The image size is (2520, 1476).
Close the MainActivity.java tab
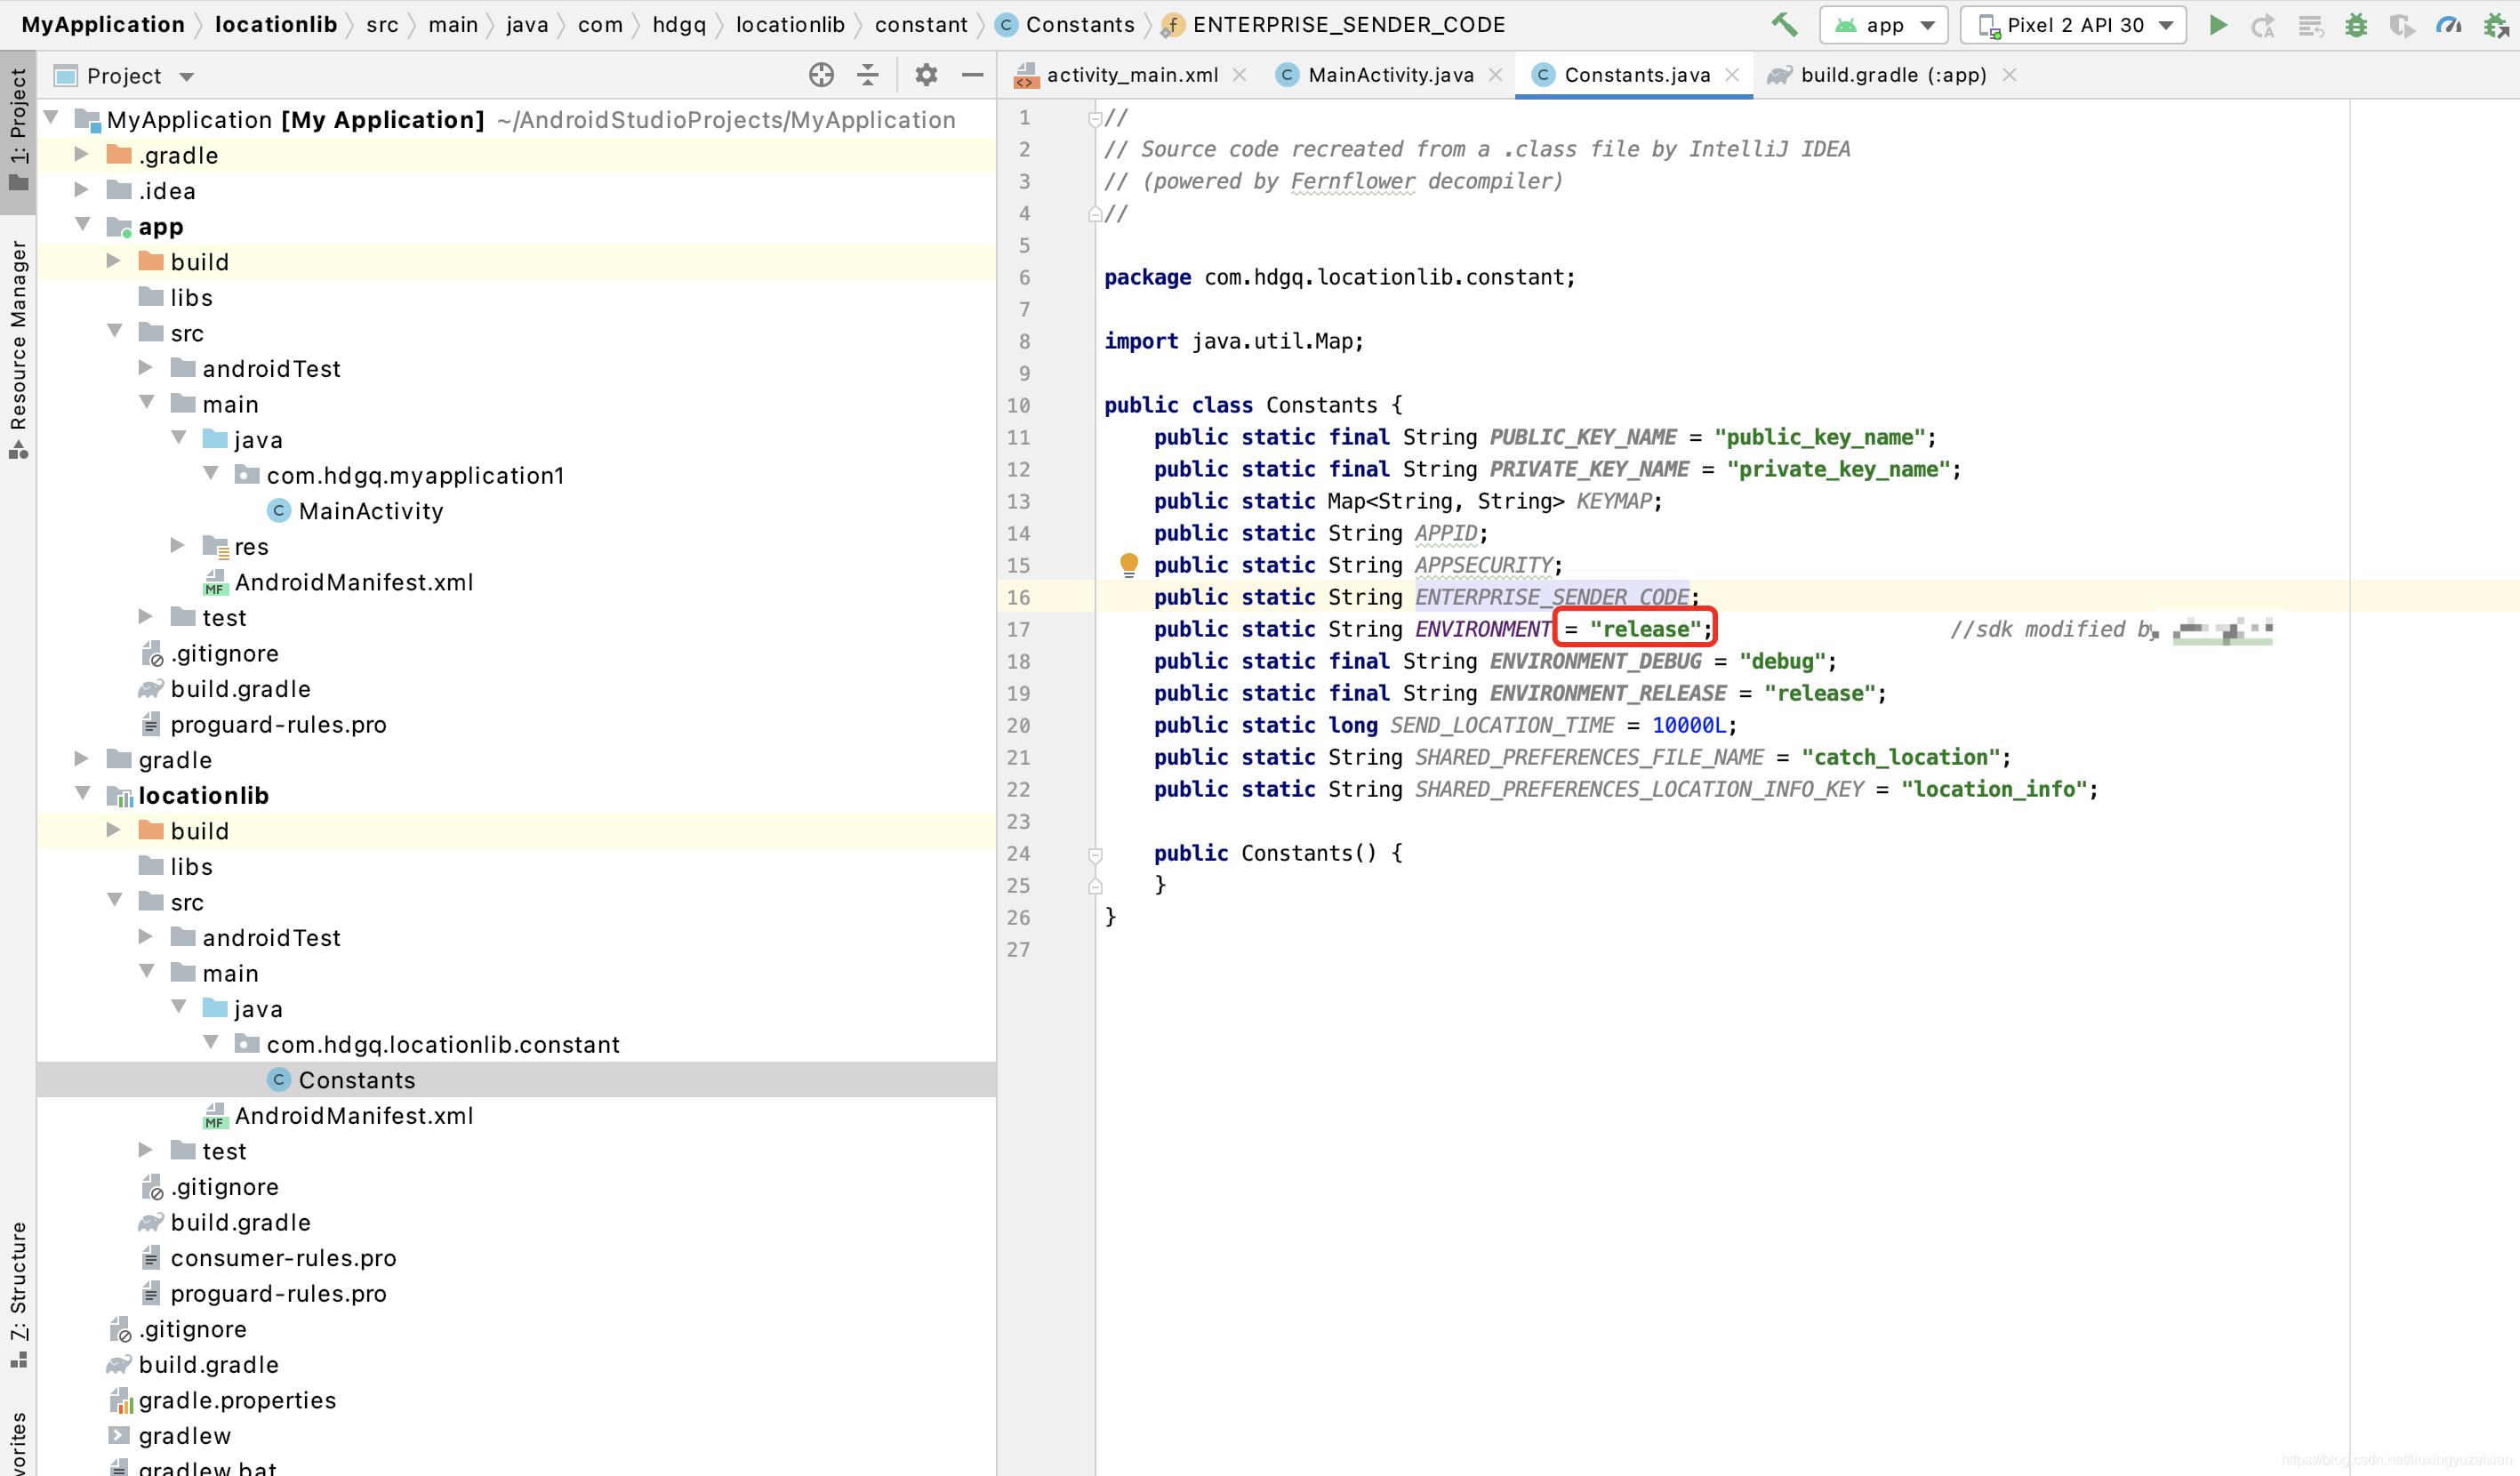pos(1496,75)
